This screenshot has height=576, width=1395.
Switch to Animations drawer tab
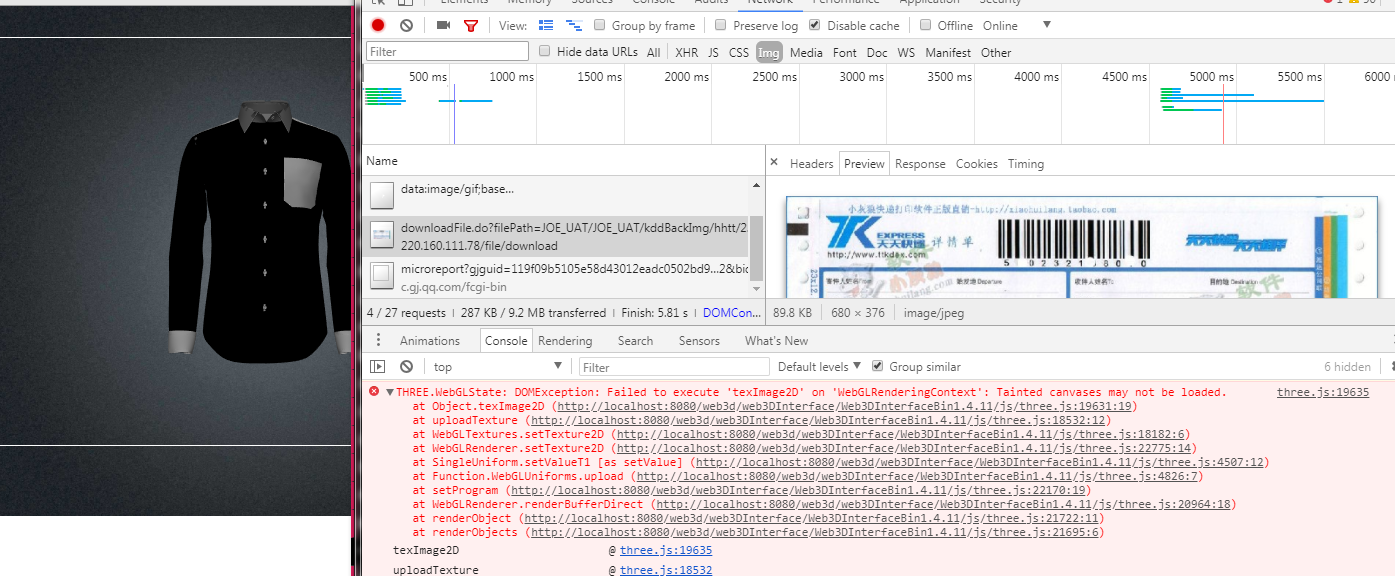[x=430, y=341]
